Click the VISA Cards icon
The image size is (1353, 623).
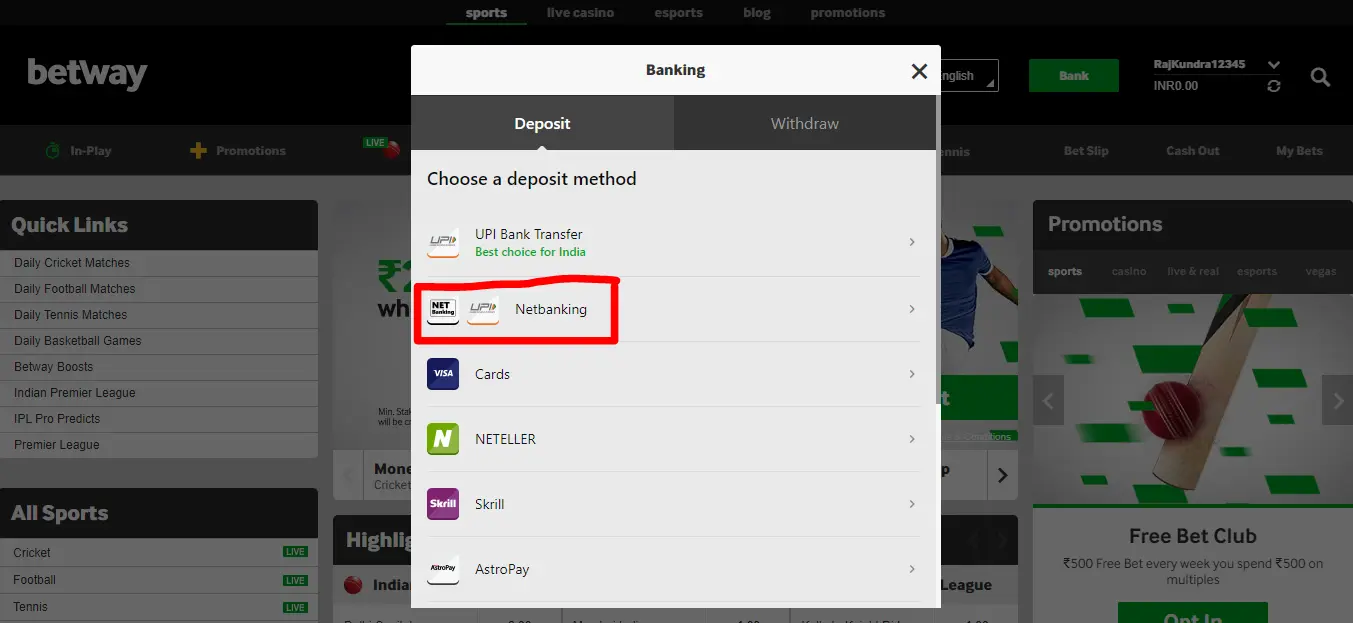coord(443,374)
